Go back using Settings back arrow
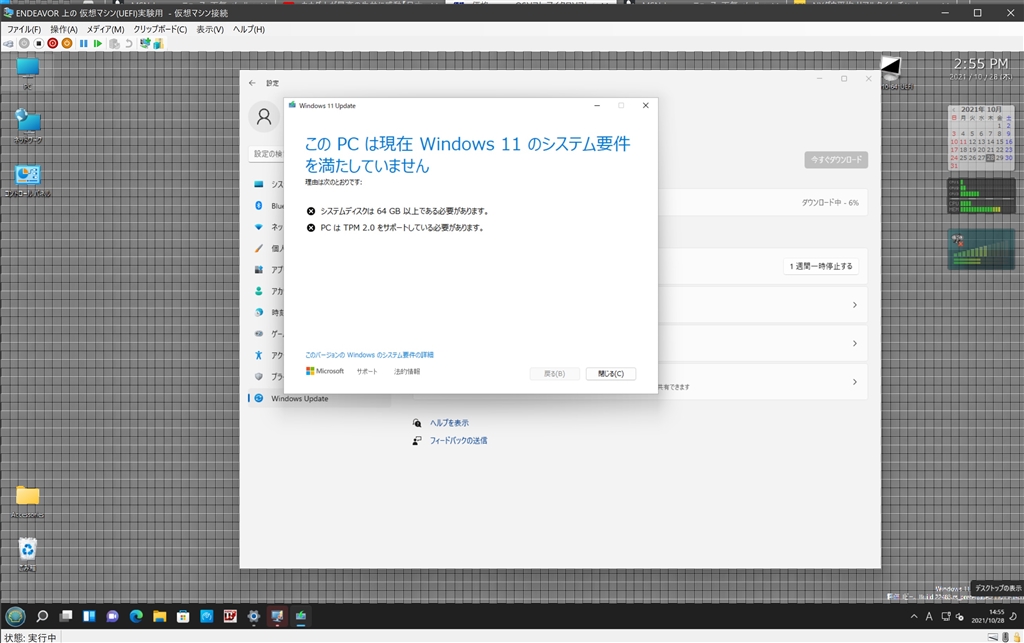 [252, 83]
